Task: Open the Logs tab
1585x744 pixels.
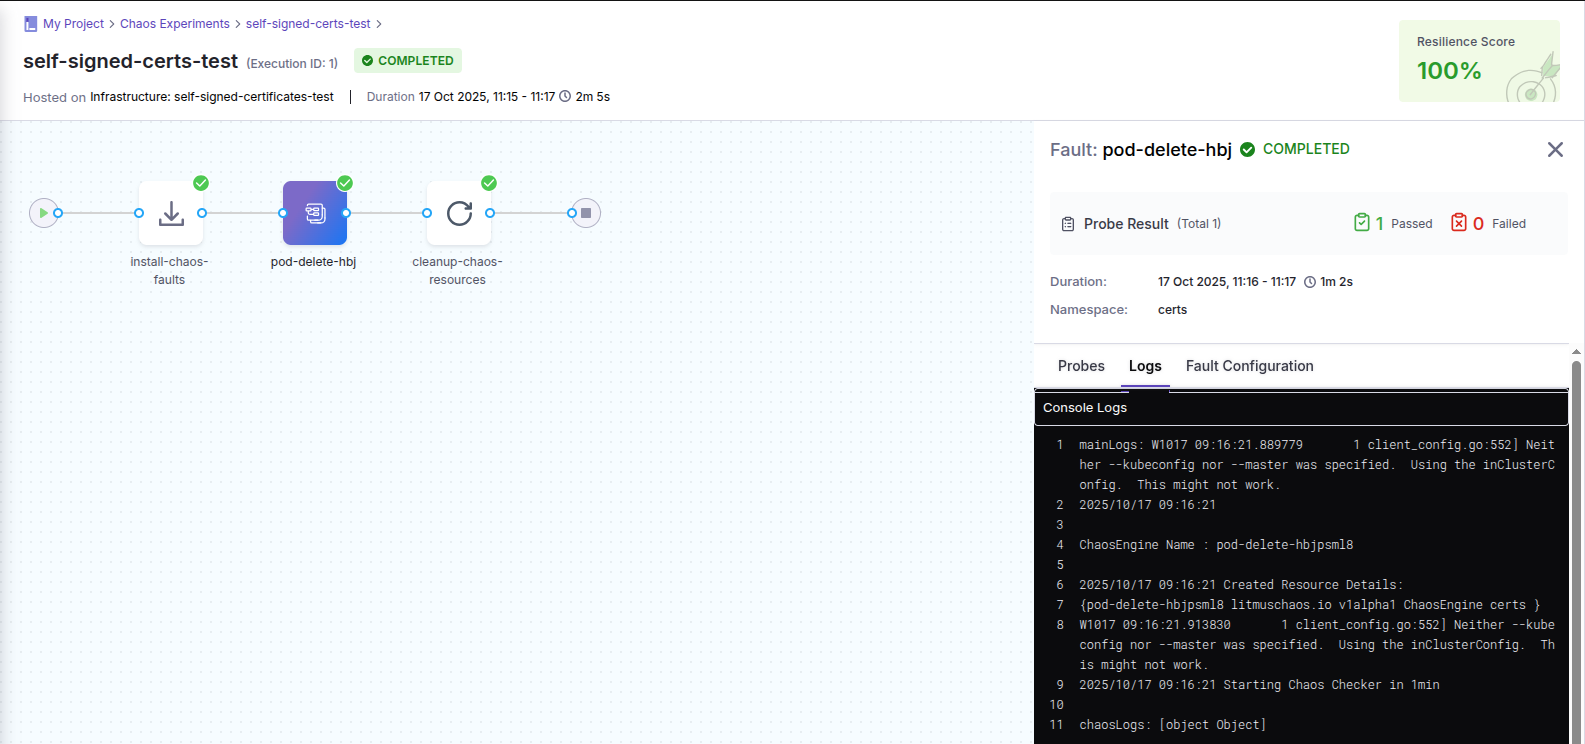Action: (1145, 366)
